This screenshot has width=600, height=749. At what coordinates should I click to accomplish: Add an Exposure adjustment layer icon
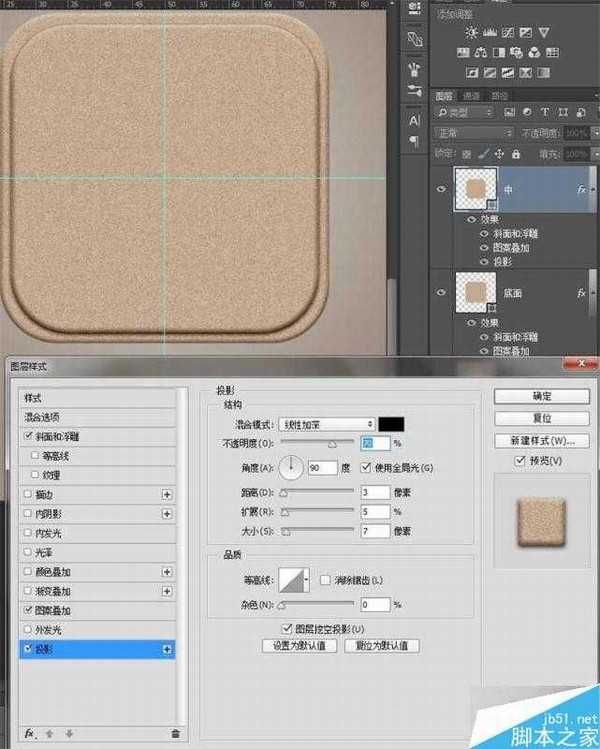pyautogui.click(x=526, y=32)
